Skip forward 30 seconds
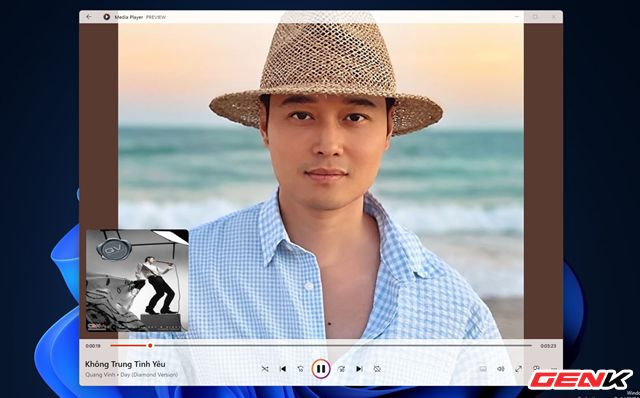 coord(341,369)
